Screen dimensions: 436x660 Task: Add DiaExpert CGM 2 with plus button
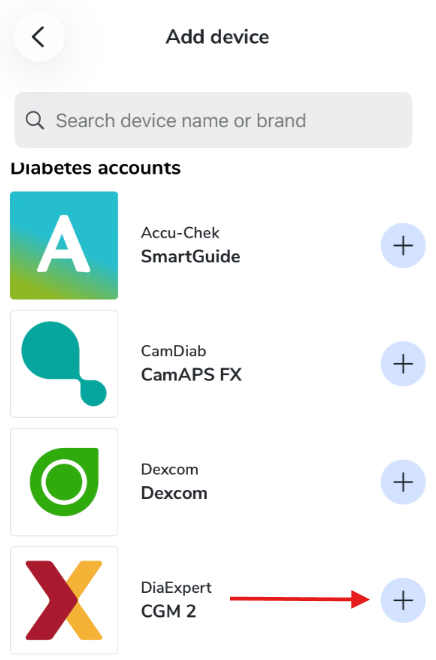tap(403, 600)
